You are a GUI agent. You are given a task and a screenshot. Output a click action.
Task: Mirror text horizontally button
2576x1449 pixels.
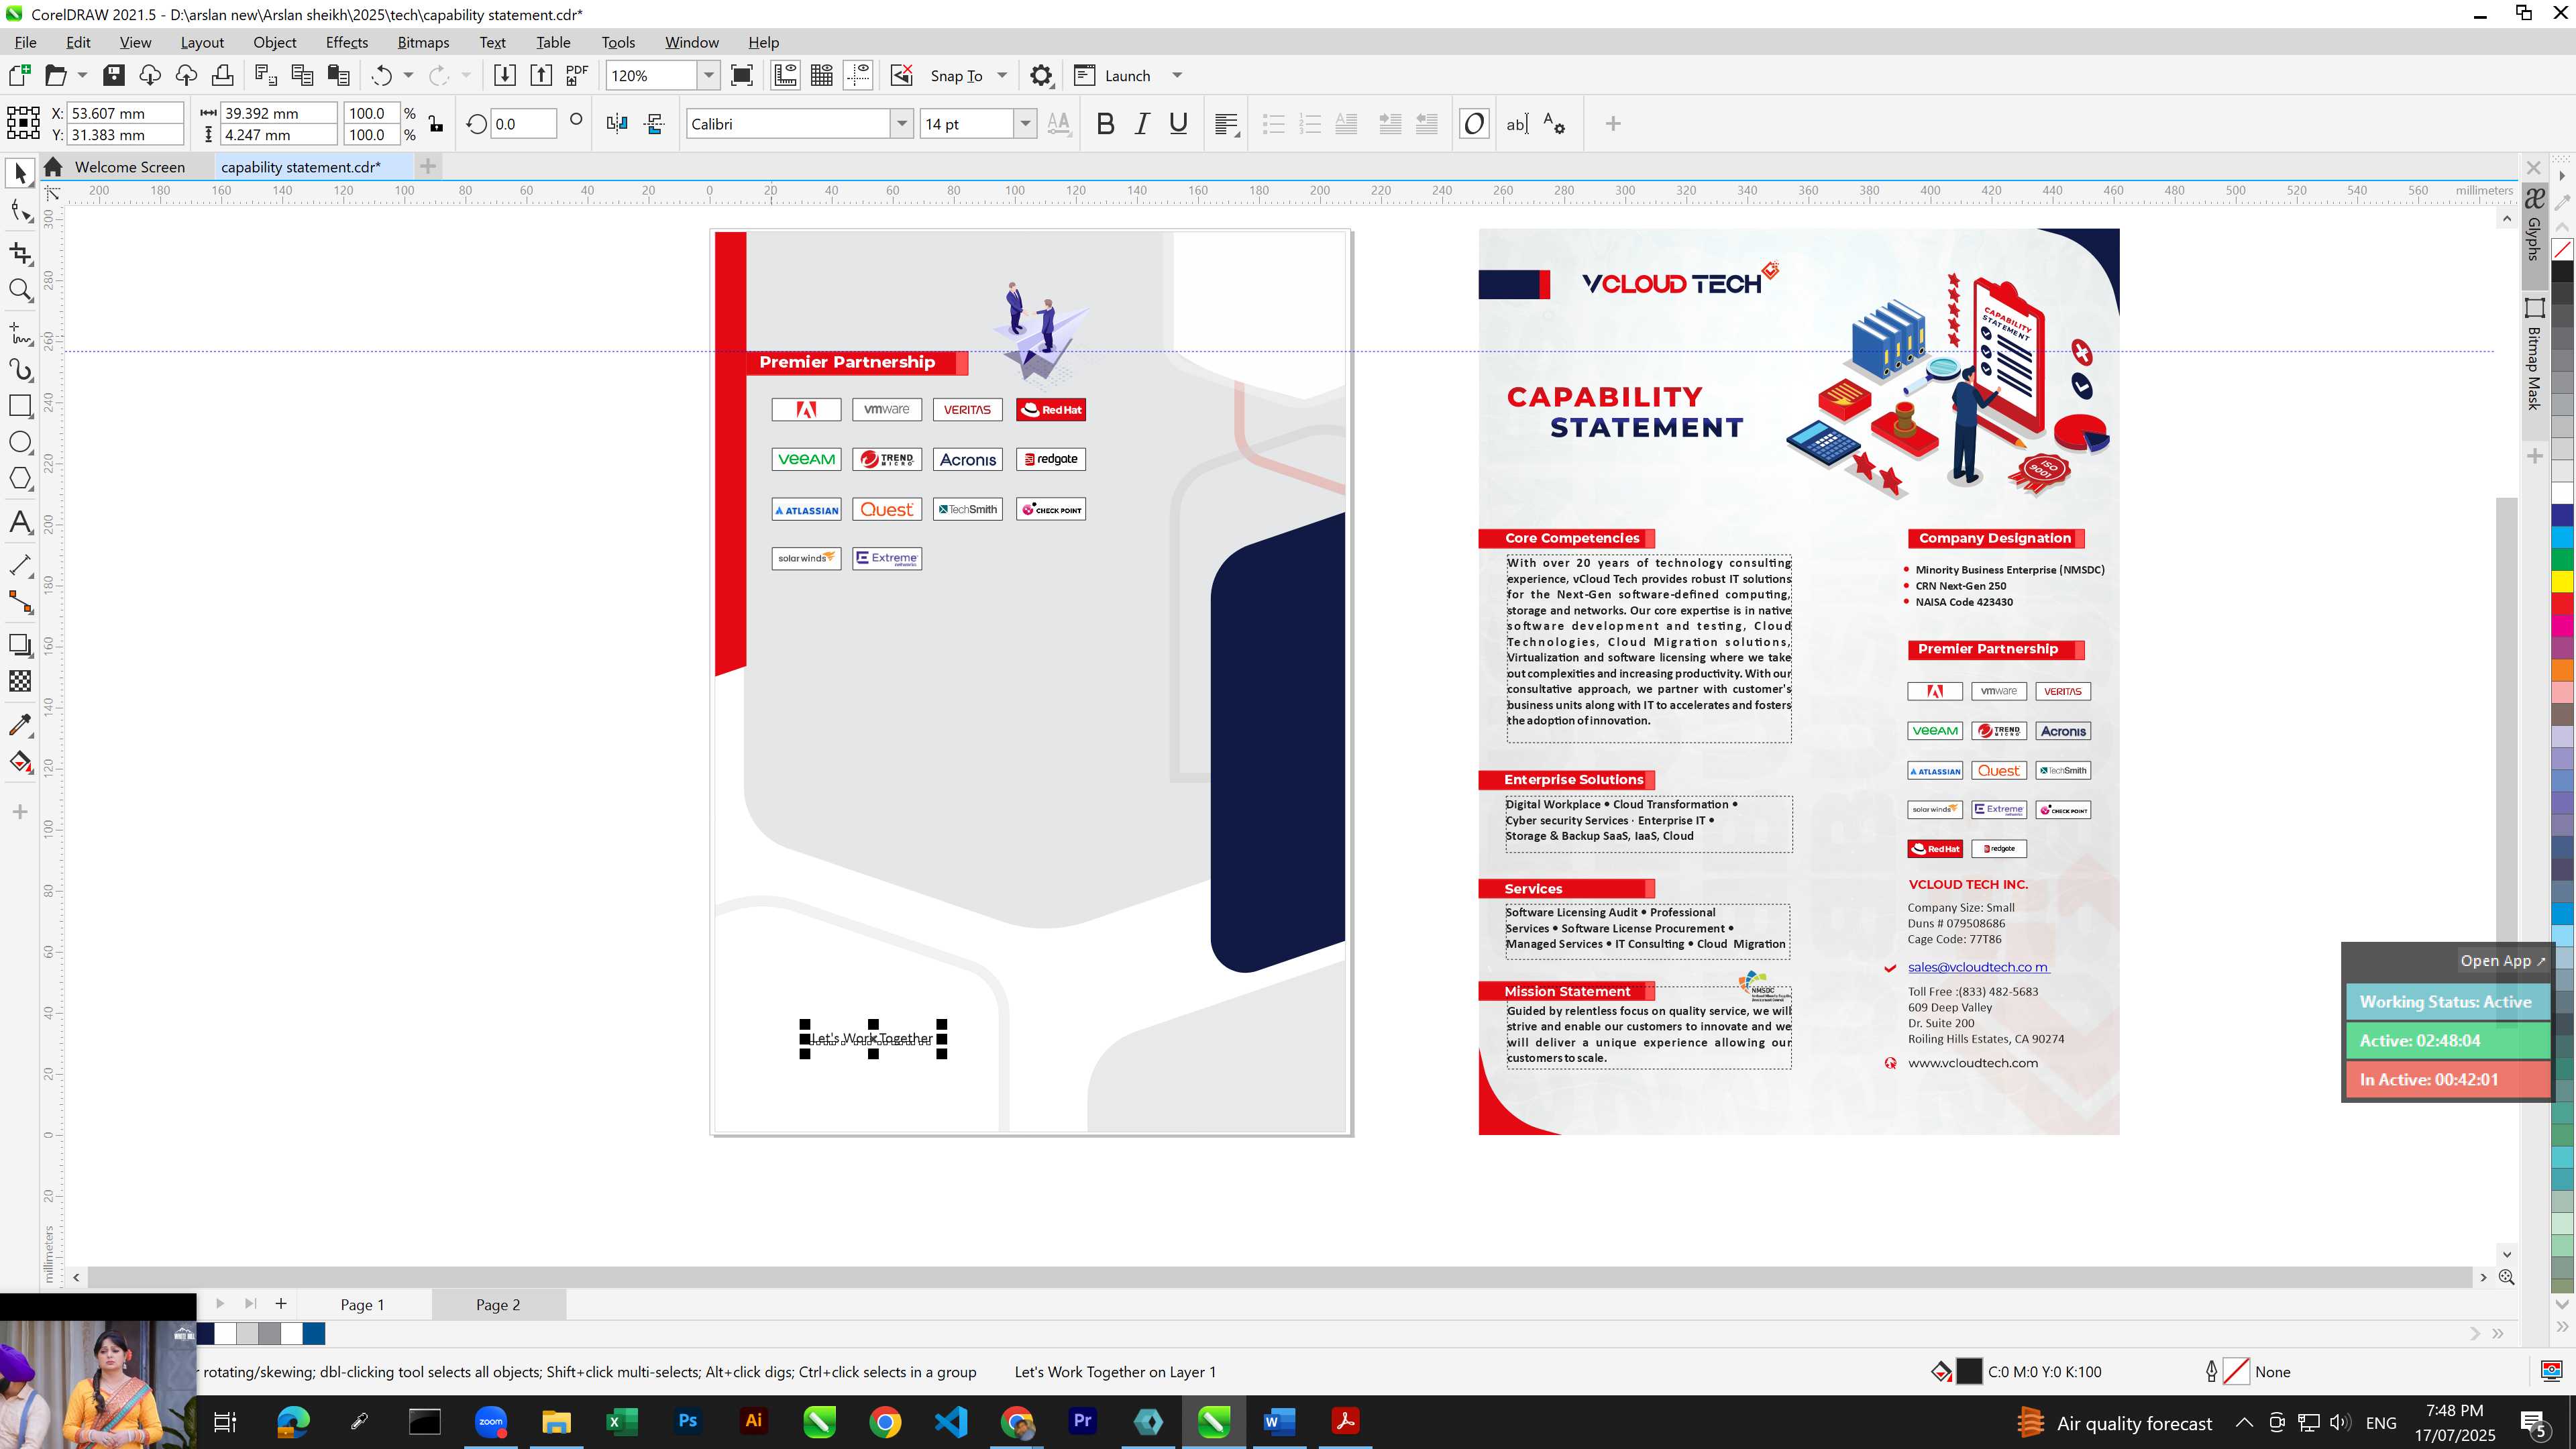click(617, 124)
